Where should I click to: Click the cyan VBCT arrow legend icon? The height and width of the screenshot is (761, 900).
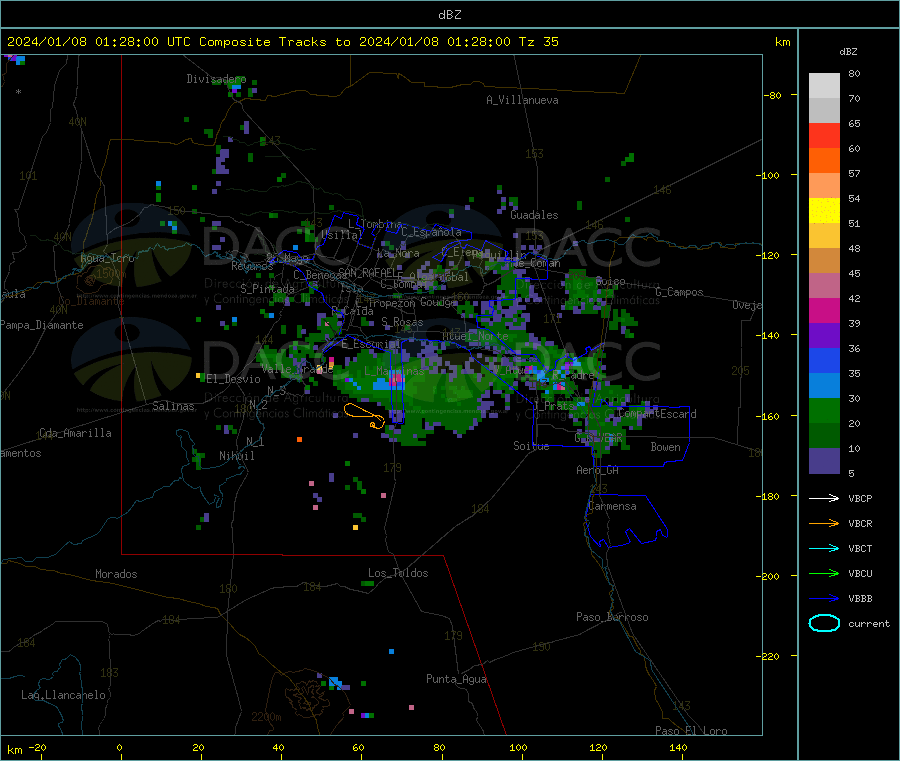[x=824, y=549]
